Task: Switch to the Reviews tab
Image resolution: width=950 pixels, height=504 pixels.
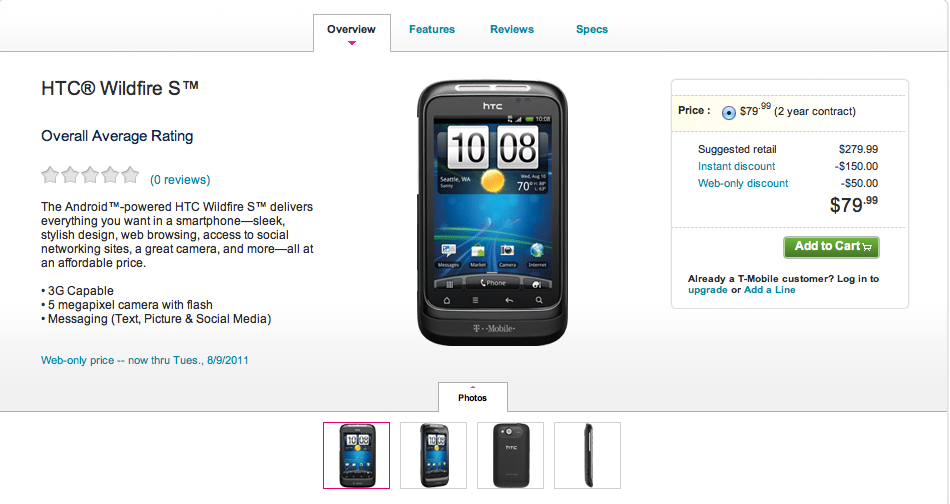Action: pos(511,29)
